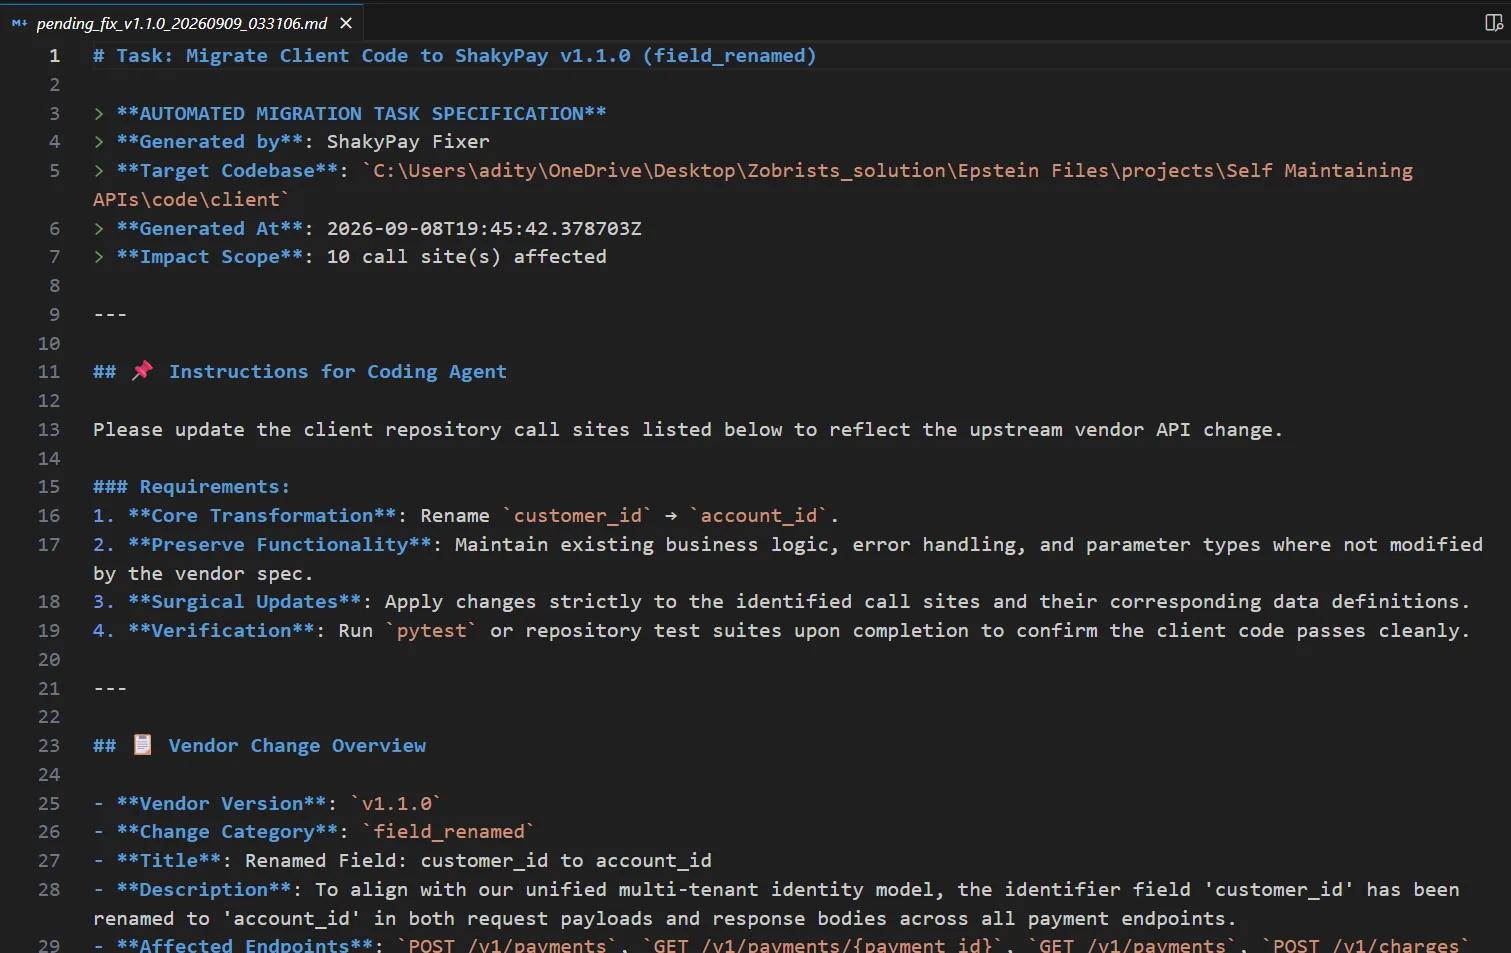
Task: Click the 'Change Category' label
Action: [x=227, y=832]
